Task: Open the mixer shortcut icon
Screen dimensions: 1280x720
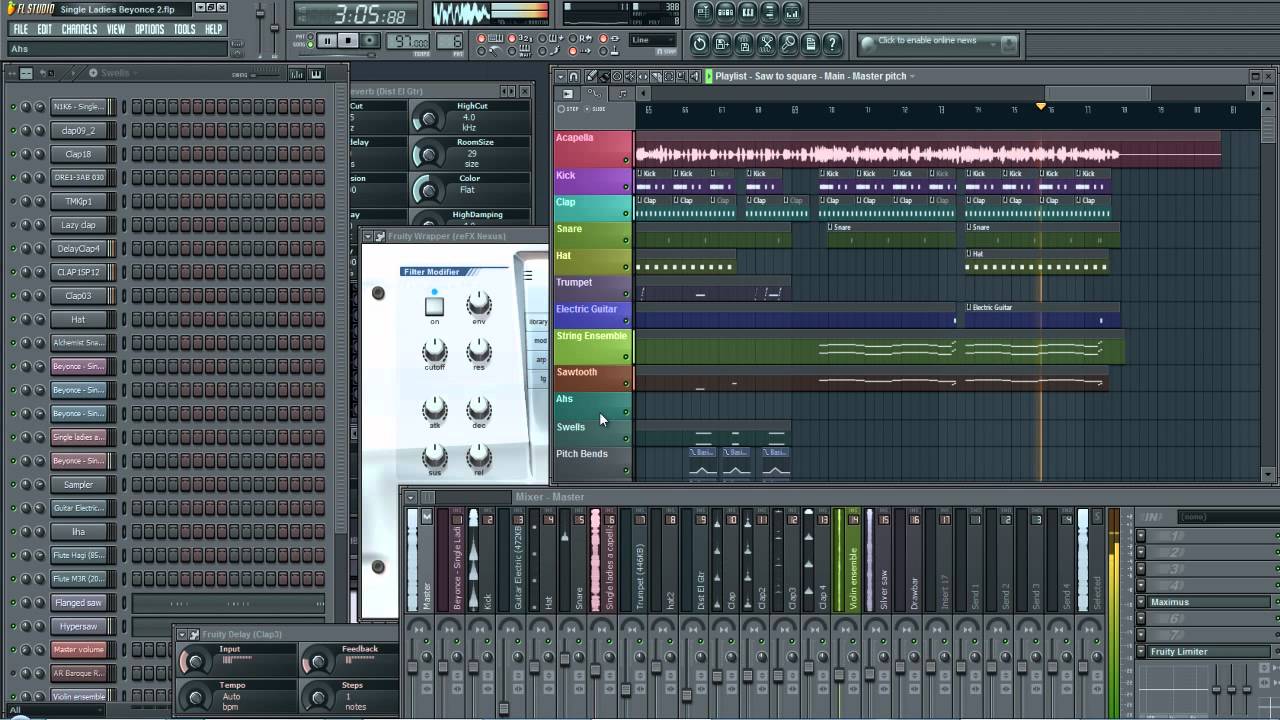Action: [x=792, y=12]
